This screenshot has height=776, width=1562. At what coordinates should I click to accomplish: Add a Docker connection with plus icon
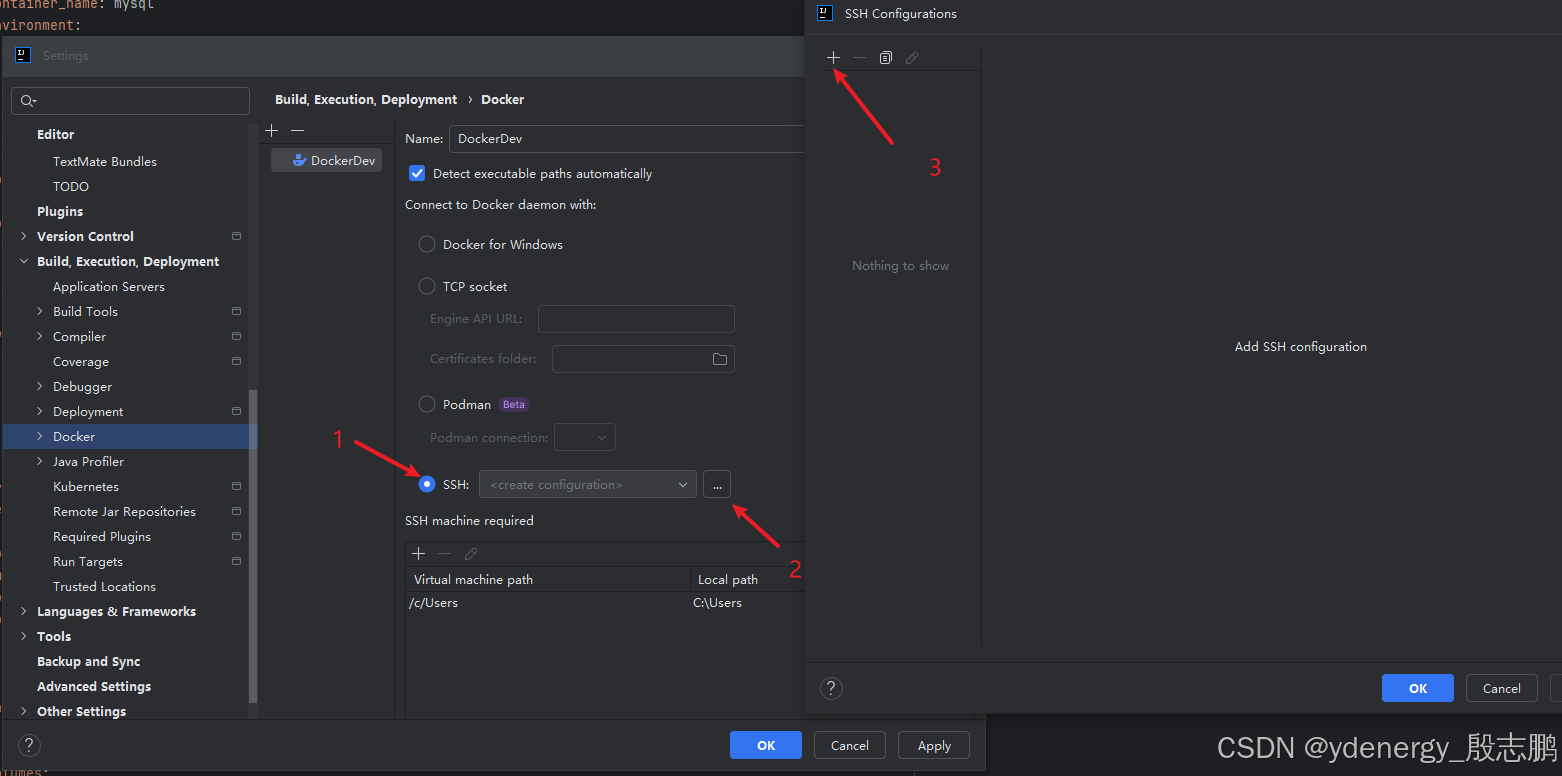tap(272, 131)
